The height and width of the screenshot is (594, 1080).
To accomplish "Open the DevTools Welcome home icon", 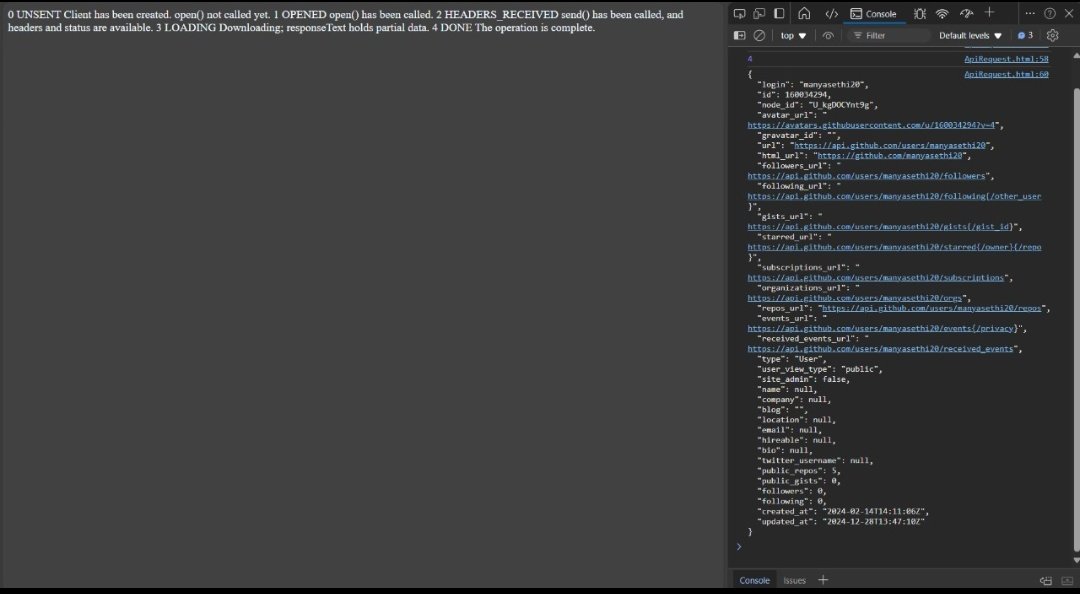I will pyautogui.click(x=804, y=14).
